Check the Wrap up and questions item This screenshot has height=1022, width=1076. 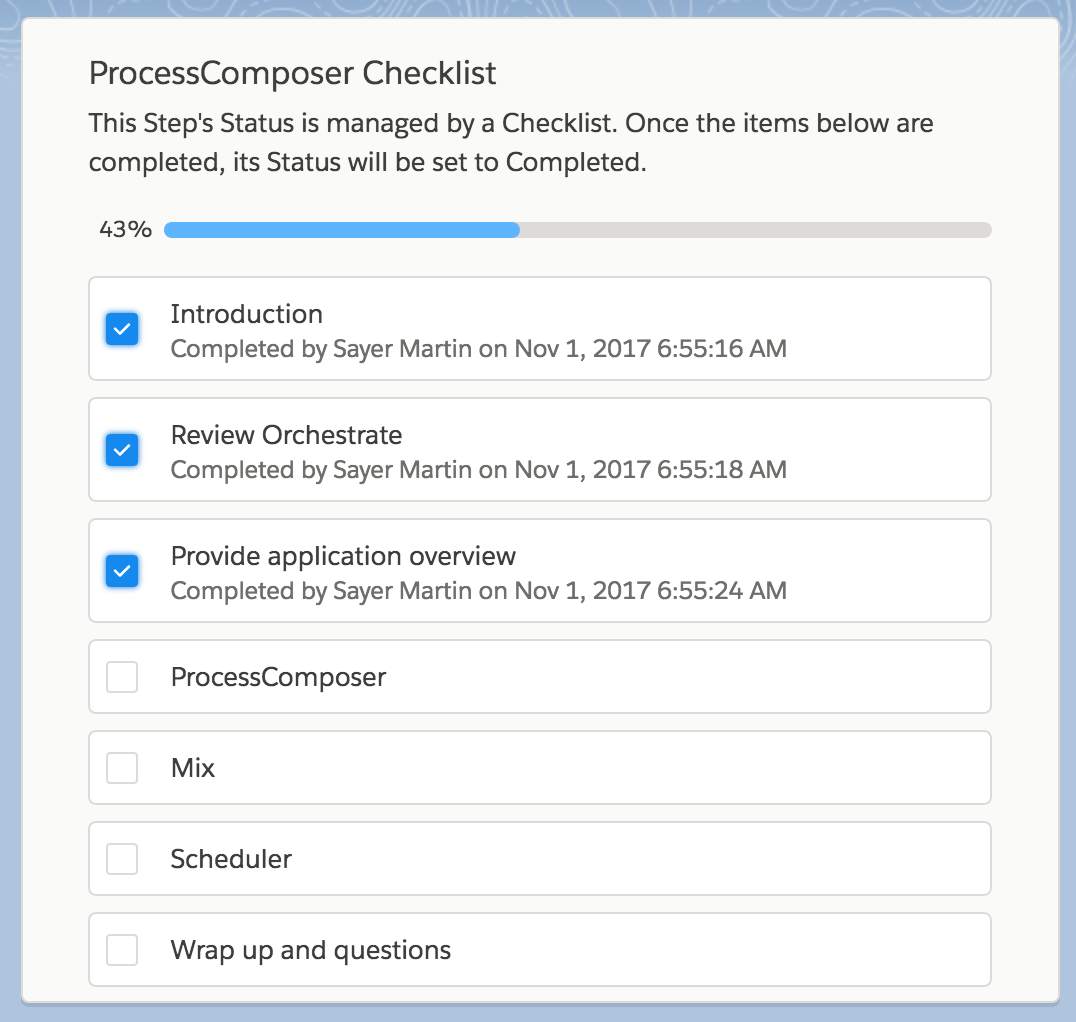point(121,950)
